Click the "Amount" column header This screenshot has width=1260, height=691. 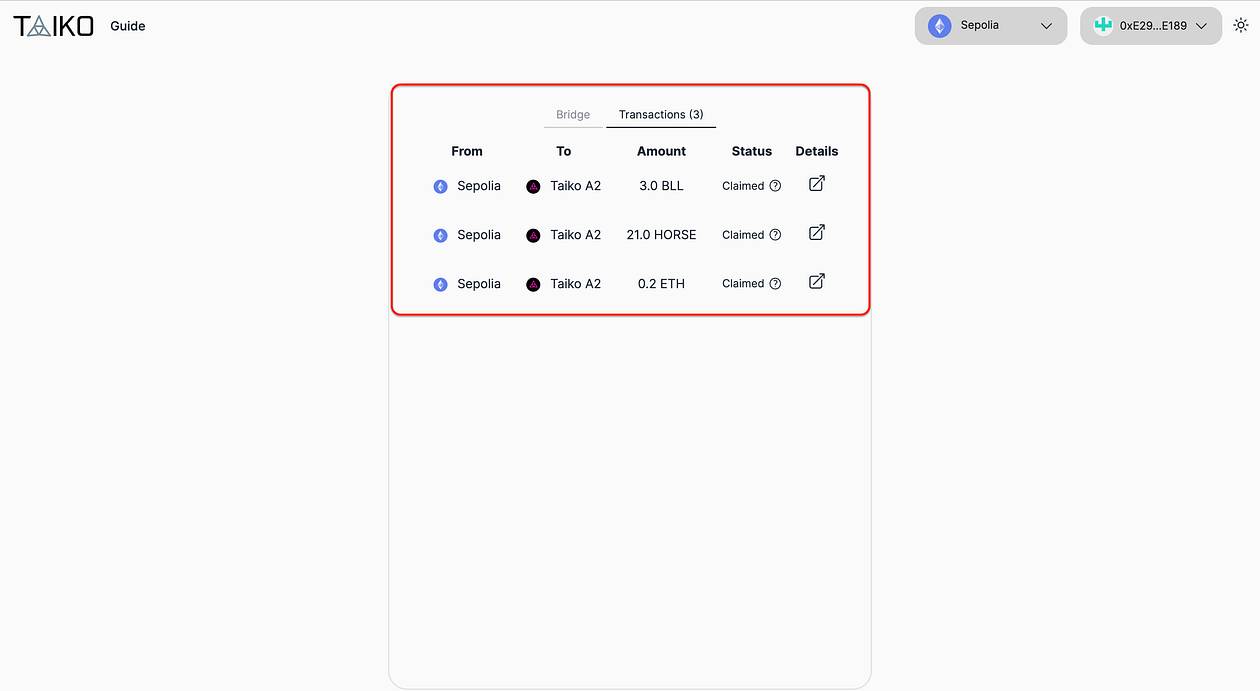(x=661, y=151)
